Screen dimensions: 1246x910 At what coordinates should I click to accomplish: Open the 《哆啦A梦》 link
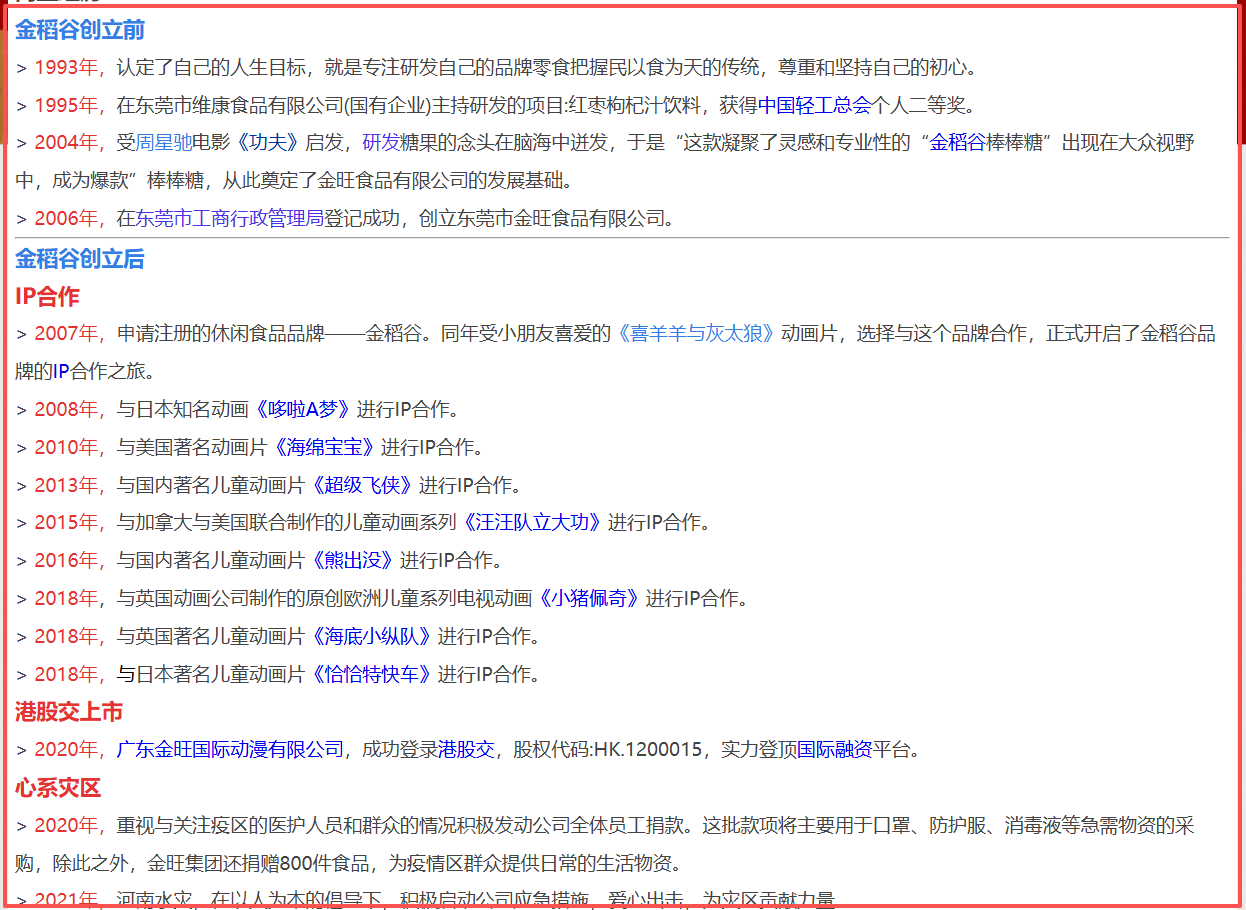pyautogui.click(x=302, y=409)
